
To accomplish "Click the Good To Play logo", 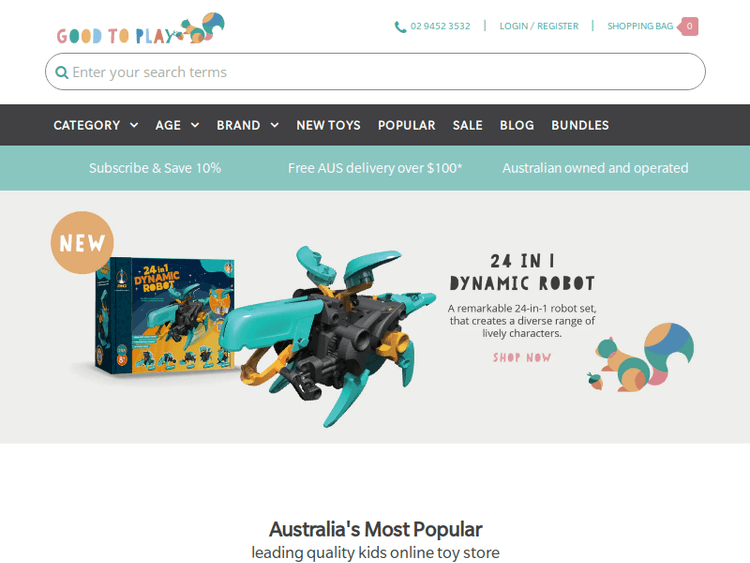I will (140, 29).
